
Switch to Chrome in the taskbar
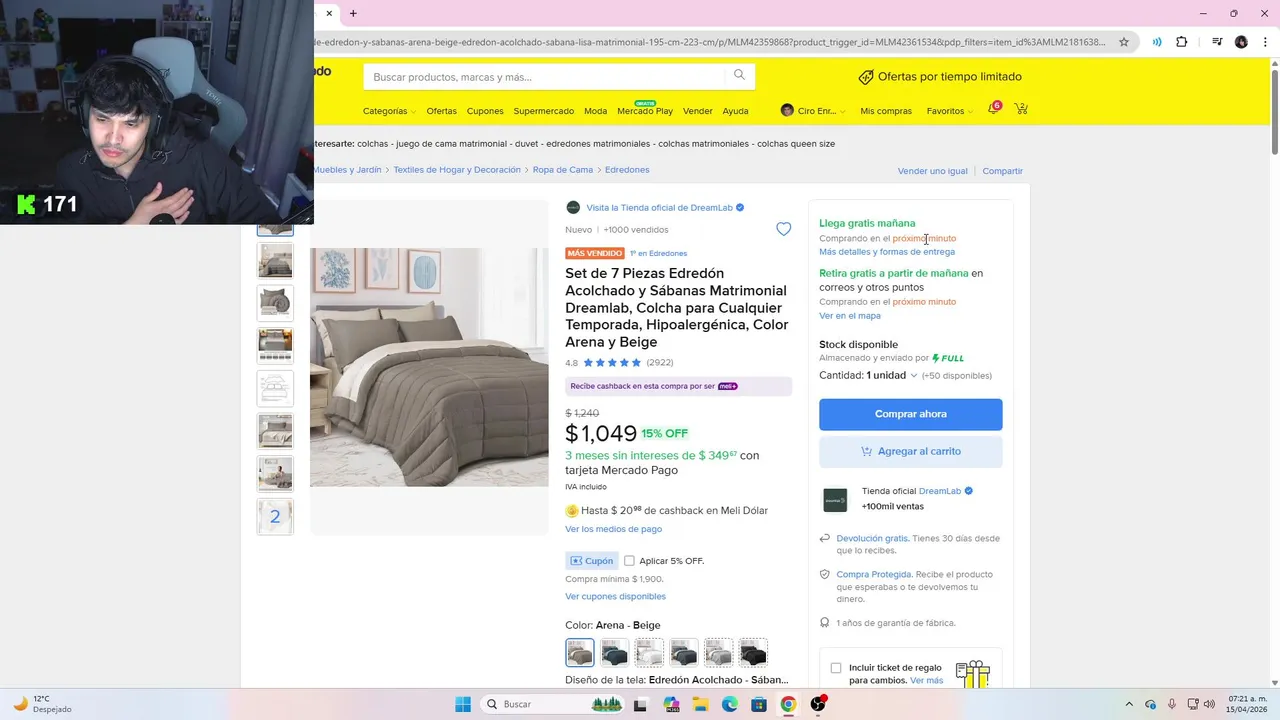(x=788, y=704)
